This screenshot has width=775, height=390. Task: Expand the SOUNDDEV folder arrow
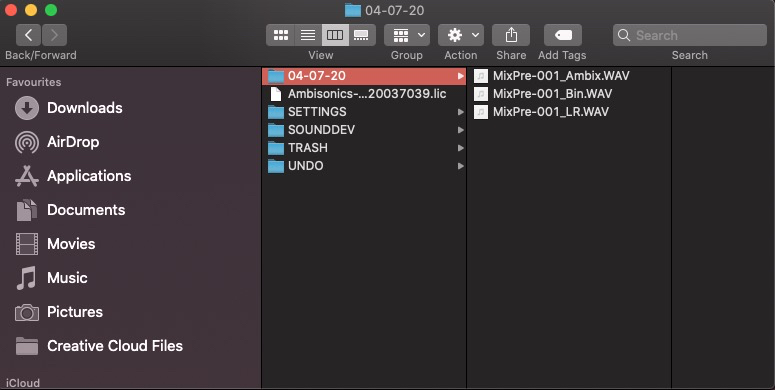coord(461,130)
